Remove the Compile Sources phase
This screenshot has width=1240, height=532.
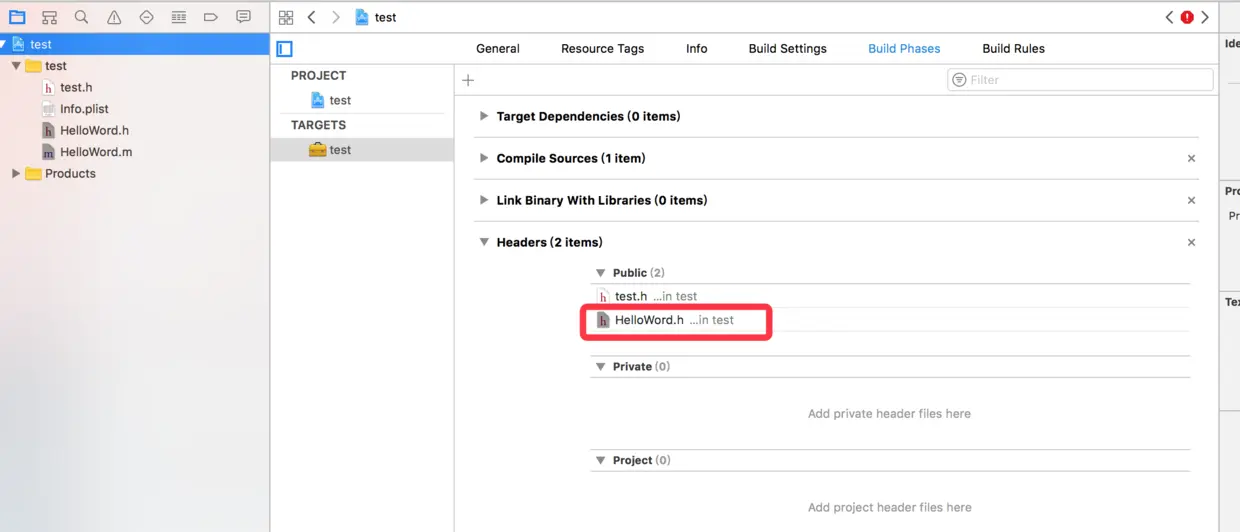click(x=1191, y=158)
